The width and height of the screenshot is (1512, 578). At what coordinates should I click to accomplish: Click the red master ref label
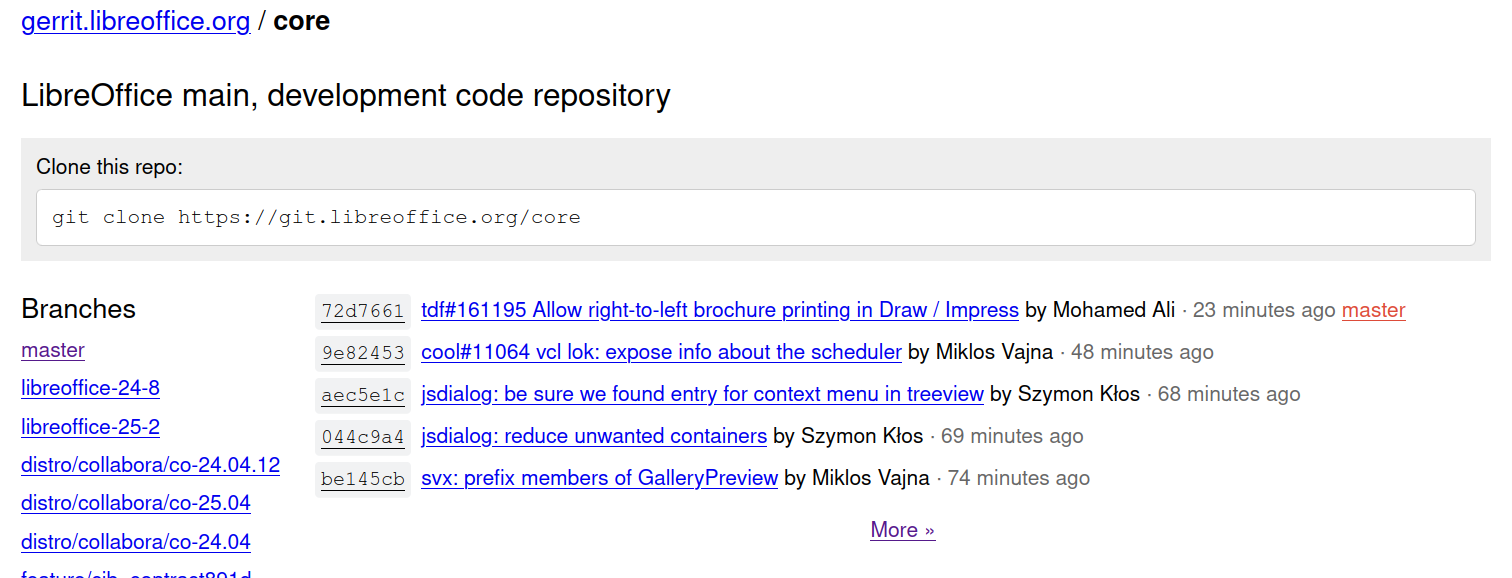pyautogui.click(x=1373, y=310)
